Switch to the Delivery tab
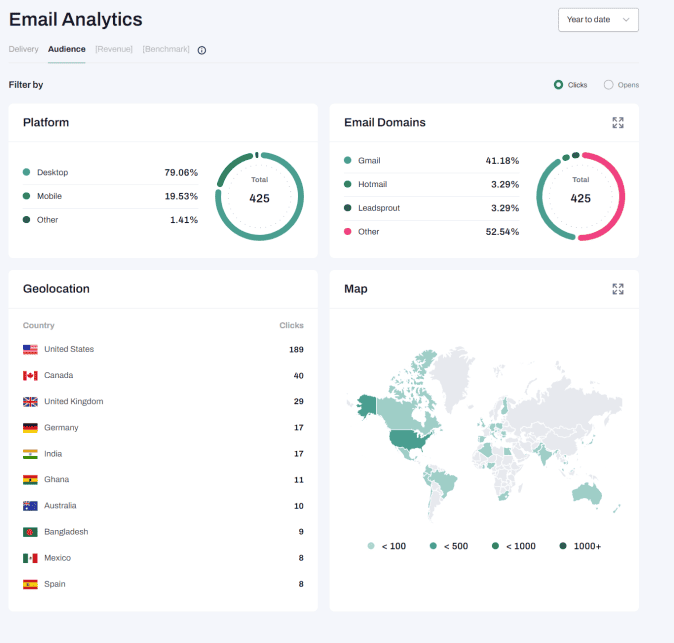Image resolution: width=674 pixels, height=643 pixels. point(24,49)
